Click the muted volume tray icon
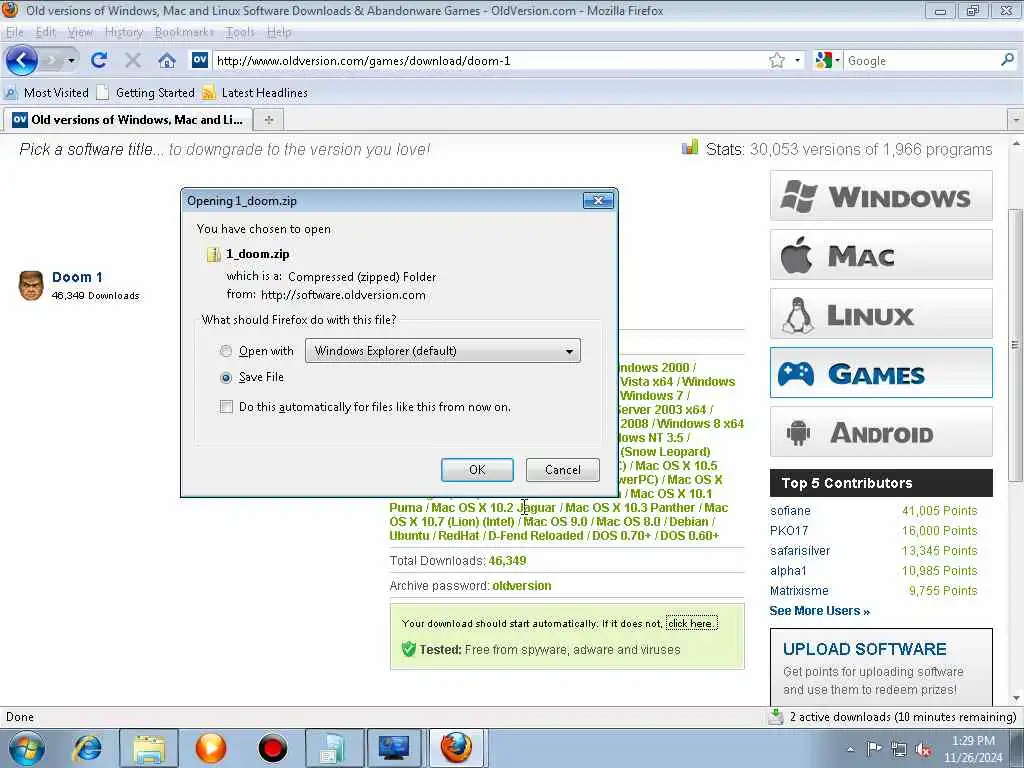Image resolution: width=1024 pixels, height=768 pixels. tap(923, 749)
